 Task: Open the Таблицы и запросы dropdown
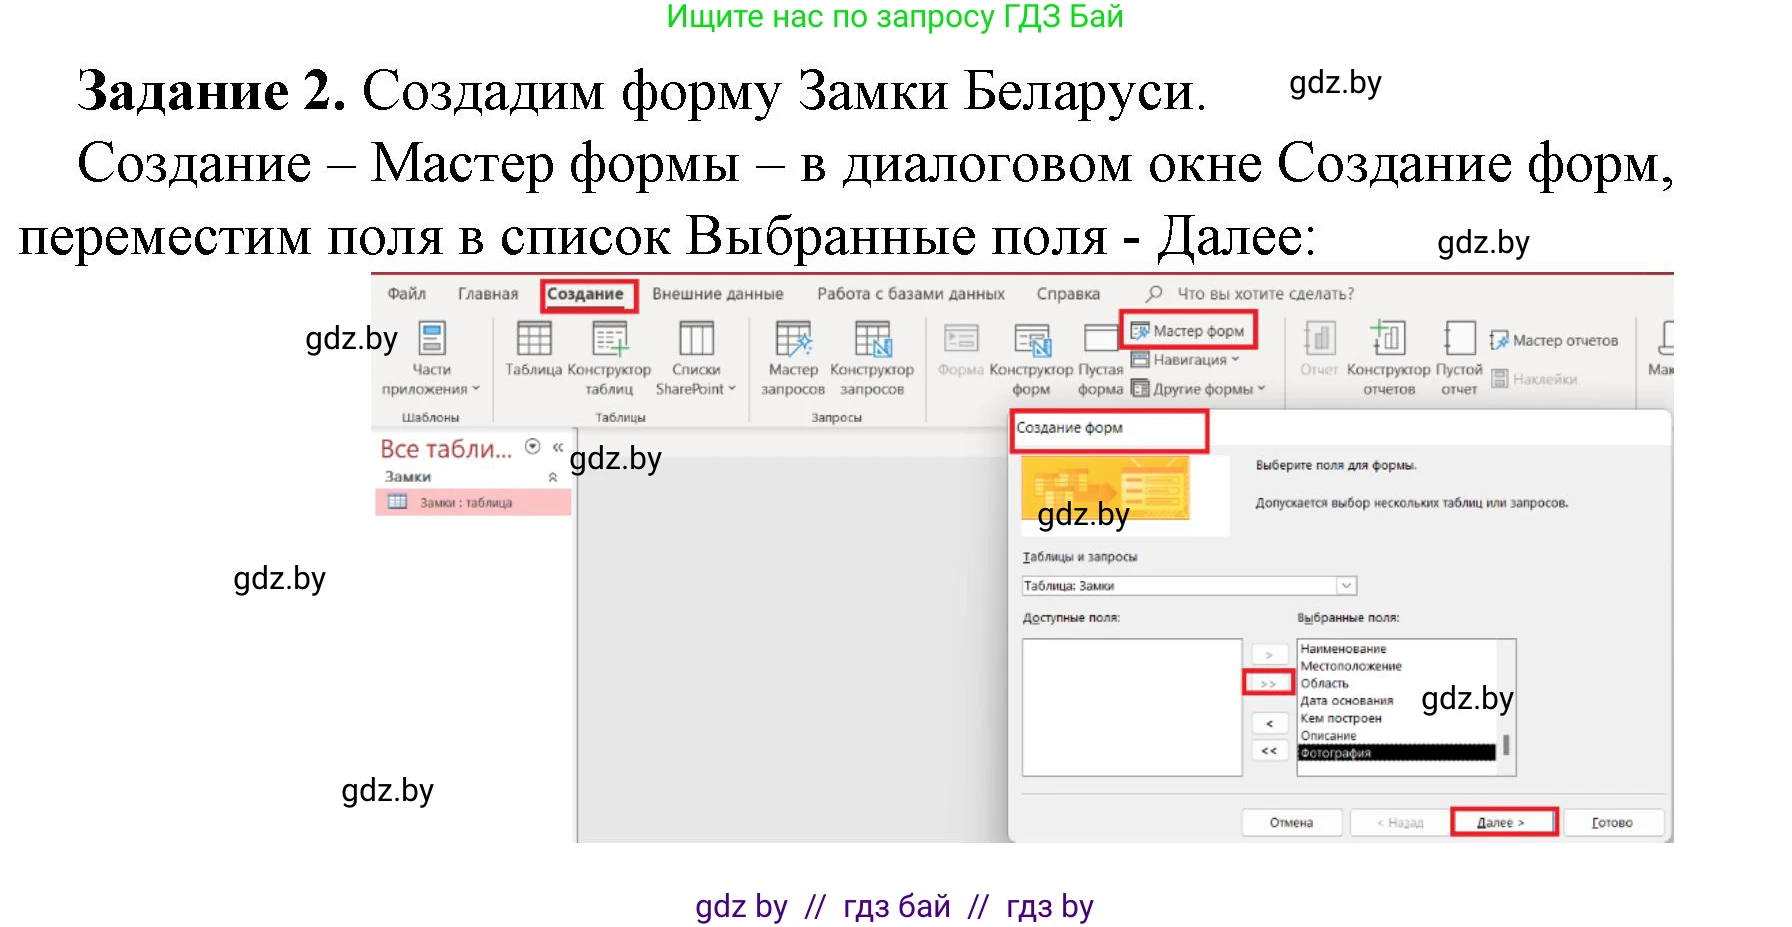[x=1348, y=585]
